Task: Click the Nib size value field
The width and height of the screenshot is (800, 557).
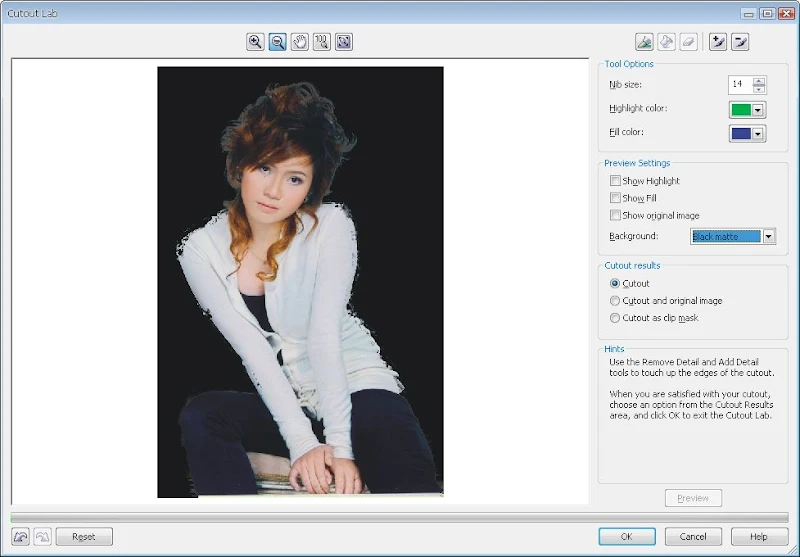Action: click(740, 85)
